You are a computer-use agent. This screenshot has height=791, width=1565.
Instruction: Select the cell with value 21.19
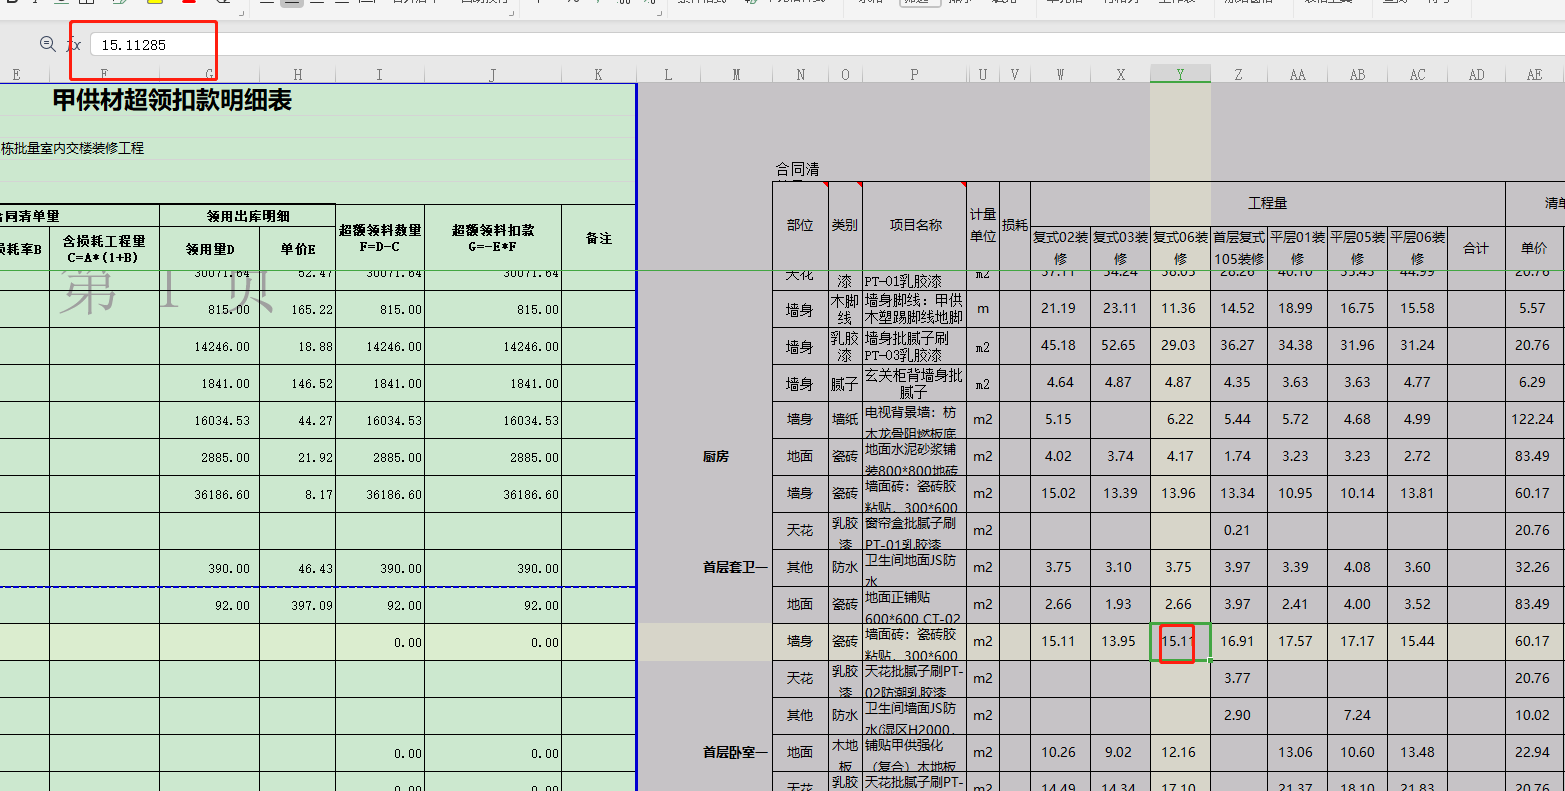point(1060,309)
